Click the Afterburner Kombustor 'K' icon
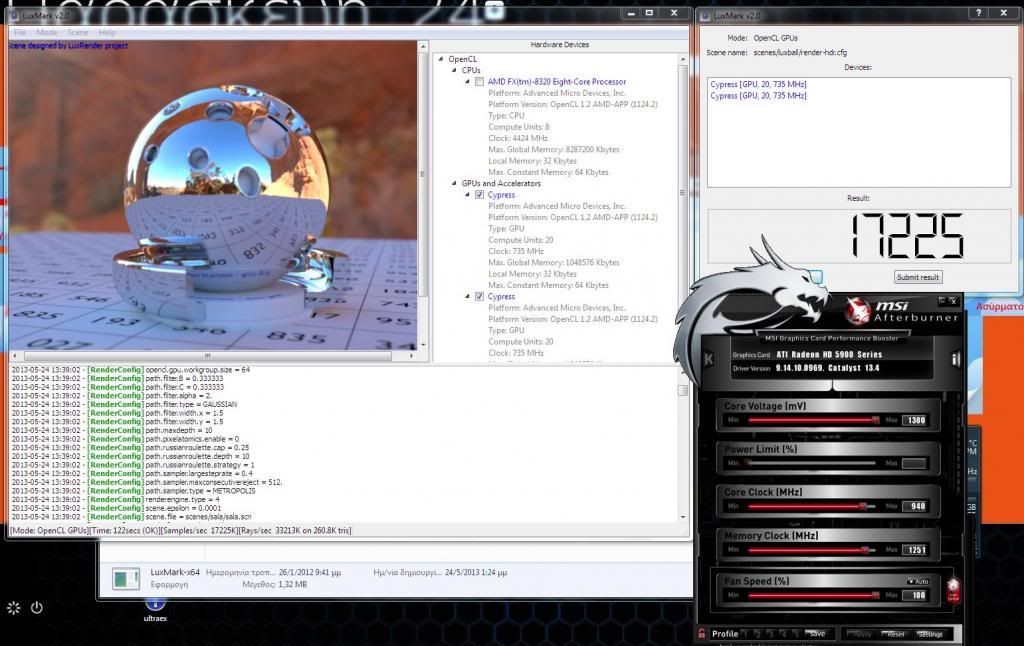 click(x=709, y=359)
